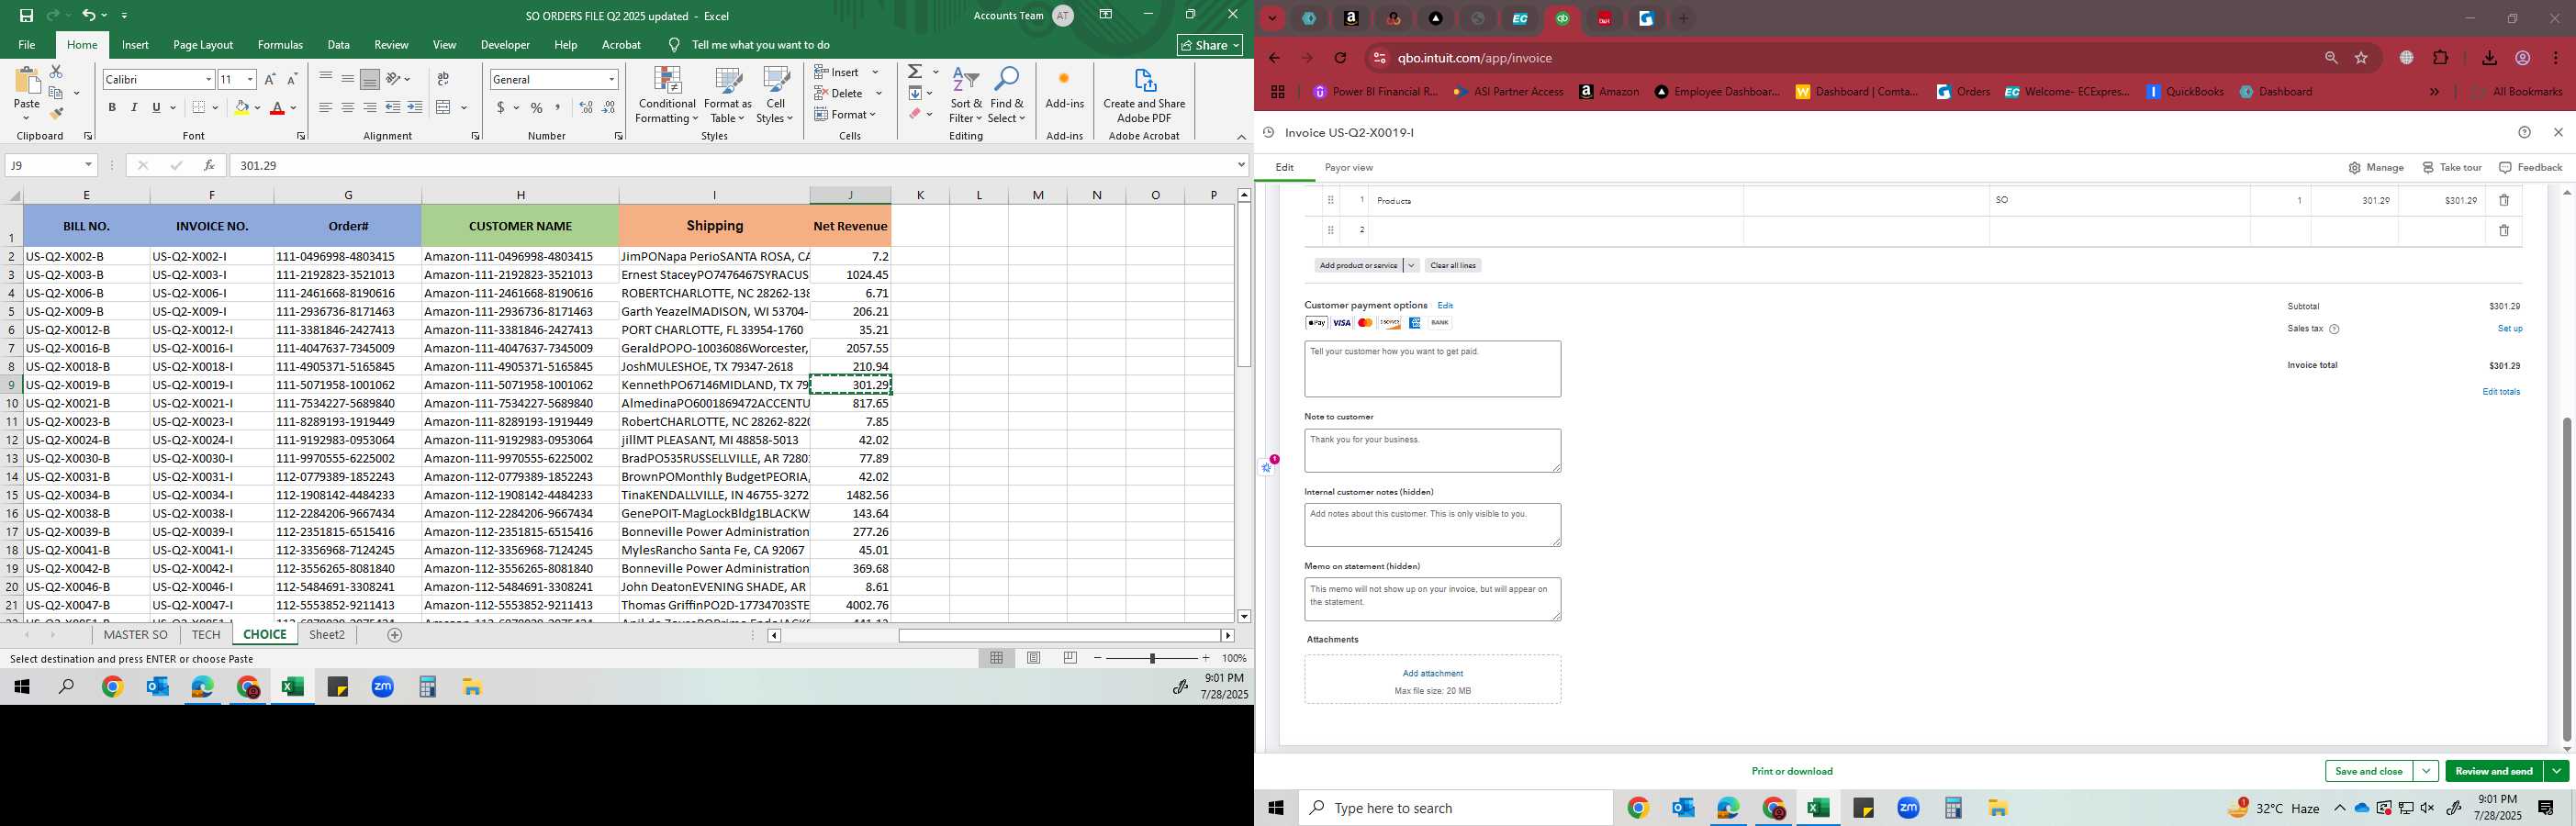This screenshot has width=2576, height=826.
Task: Open Sort & Filter tool
Action: tap(966, 96)
